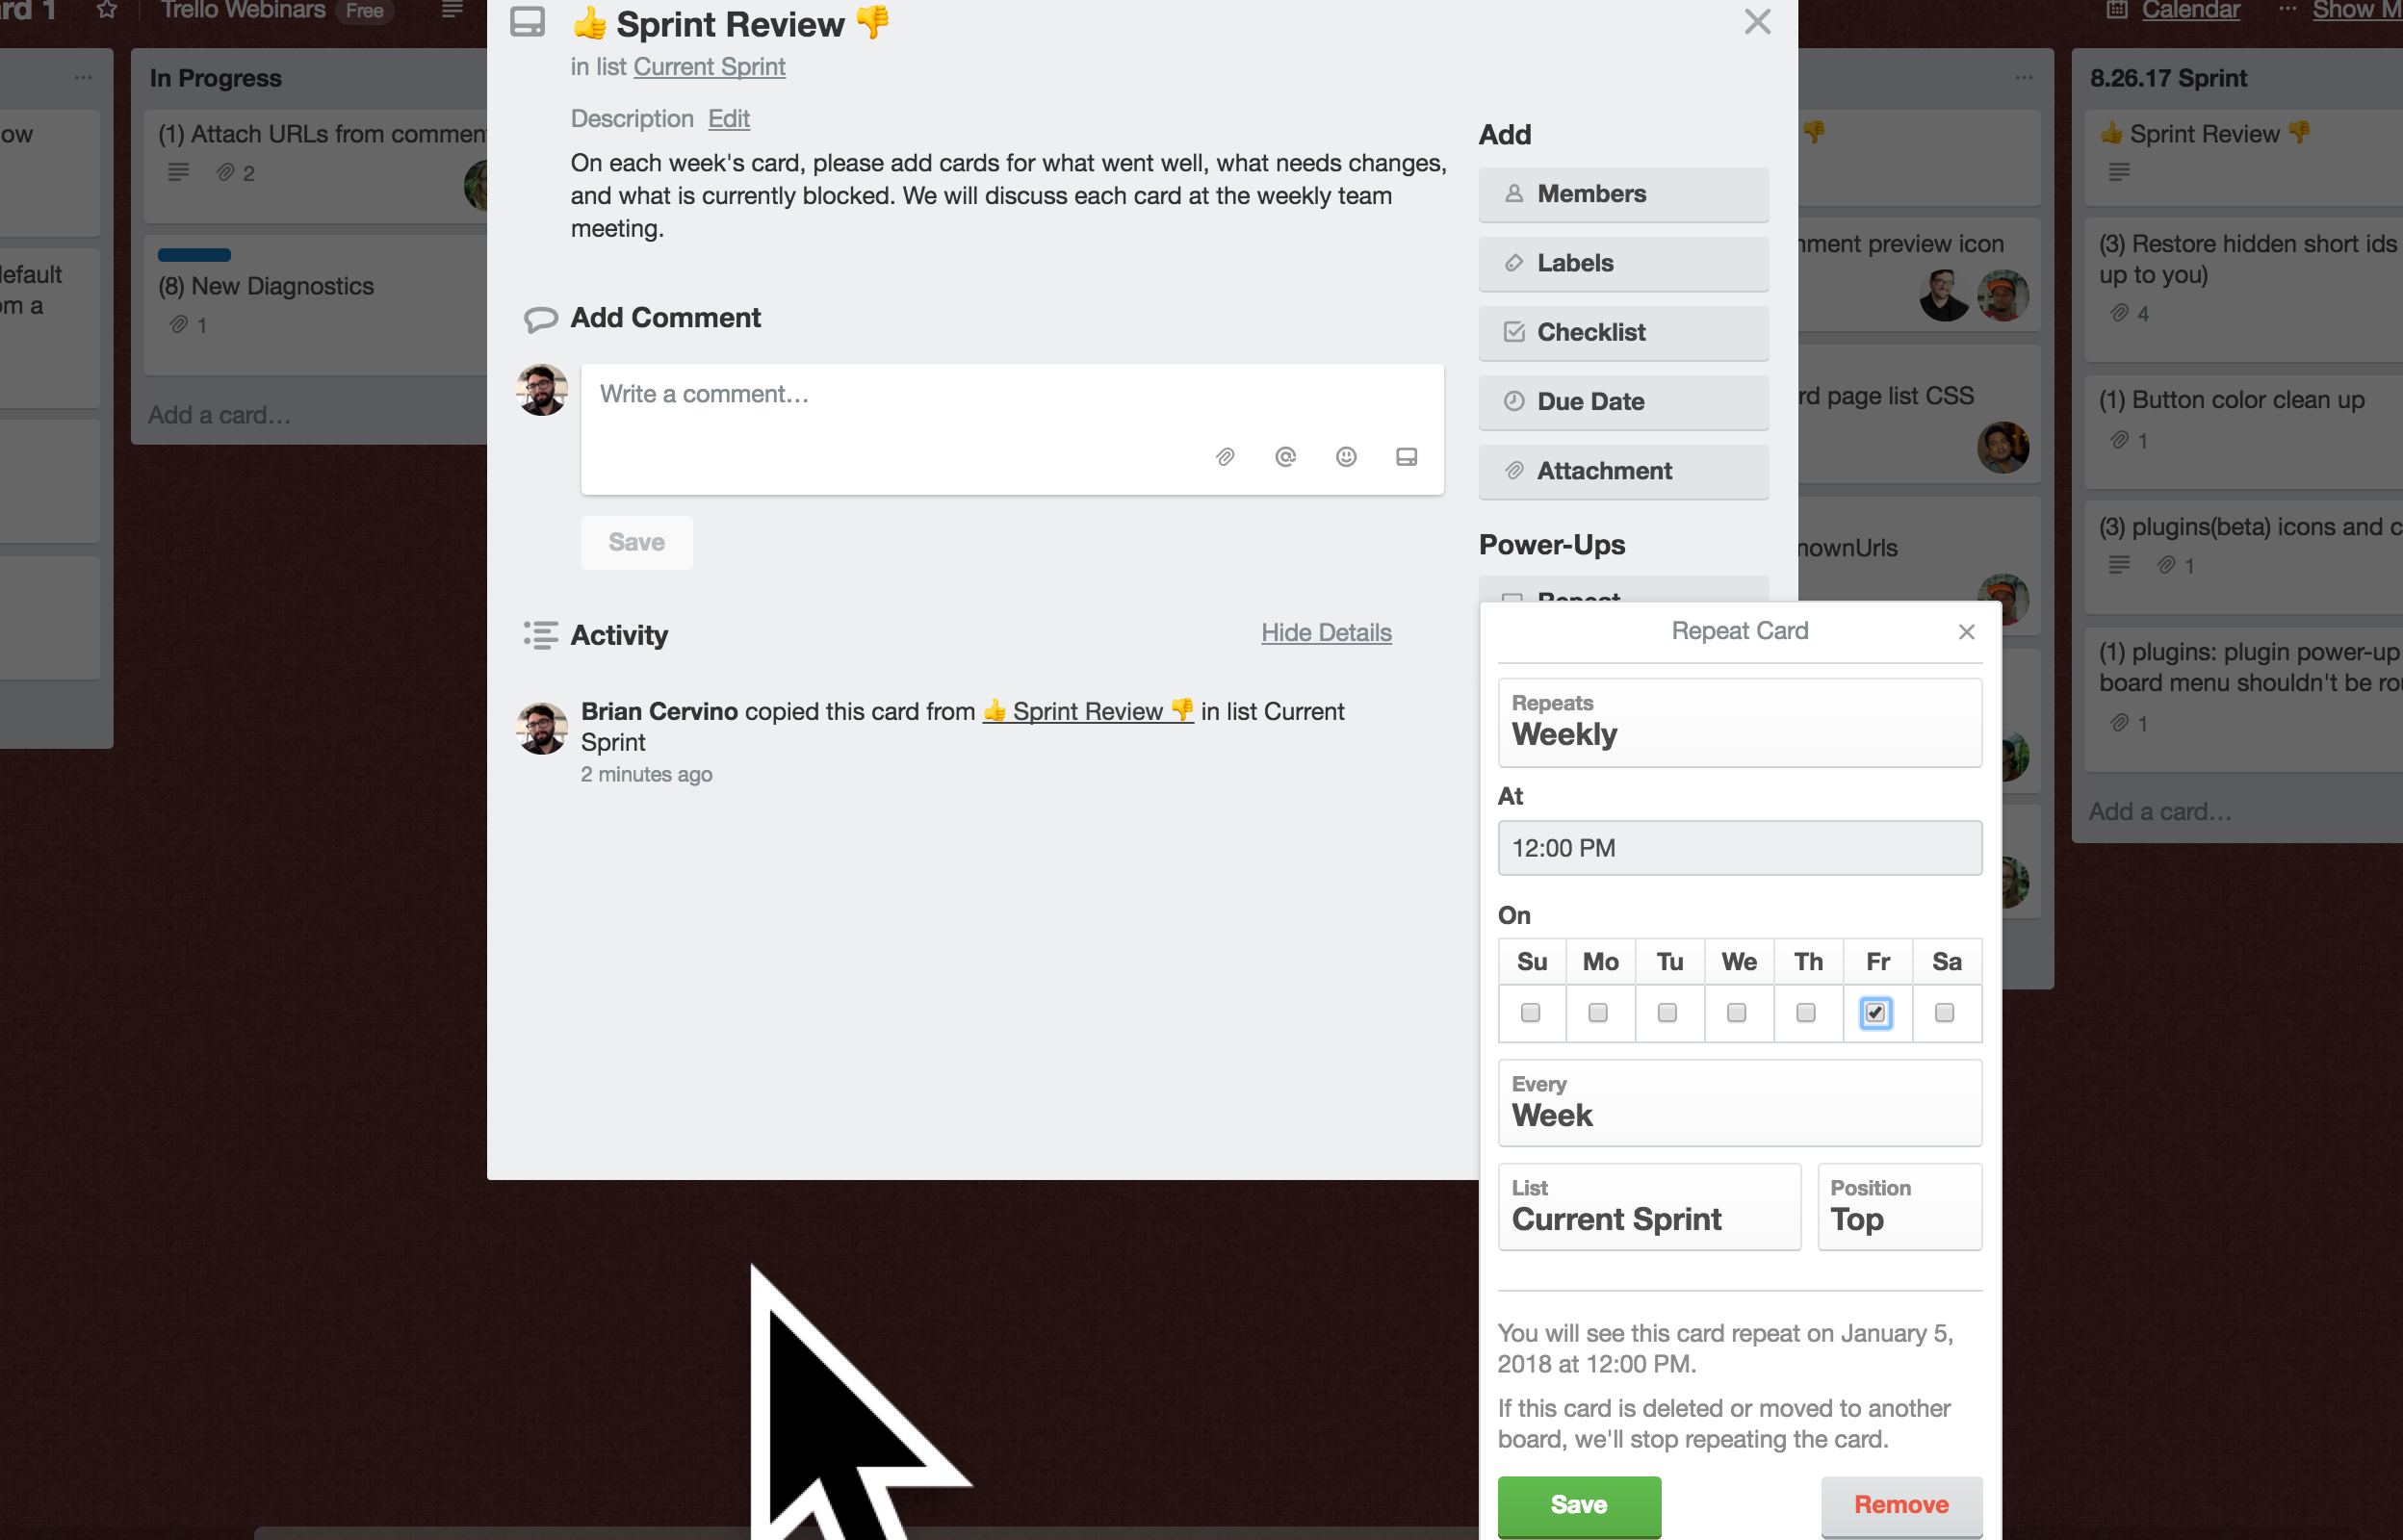The height and width of the screenshot is (1540, 2403).
Task: Expand the Position Top dropdown
Action: point(1899,1207)
